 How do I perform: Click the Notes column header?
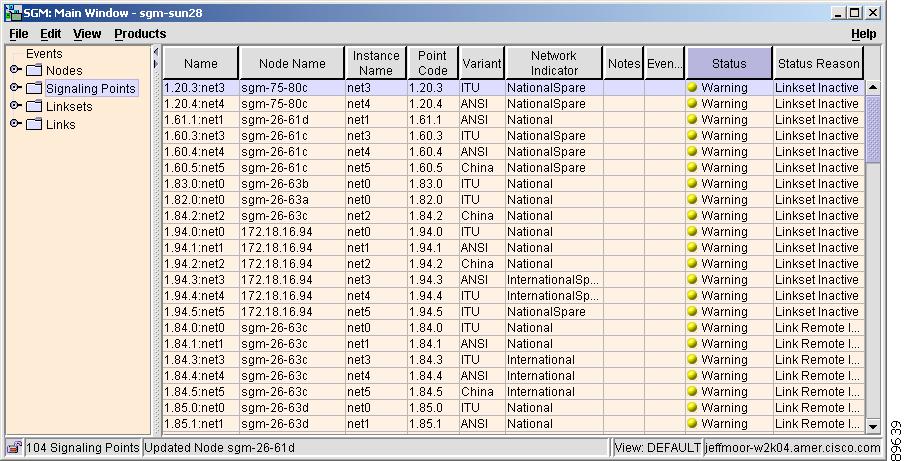[x=624, y=63]
